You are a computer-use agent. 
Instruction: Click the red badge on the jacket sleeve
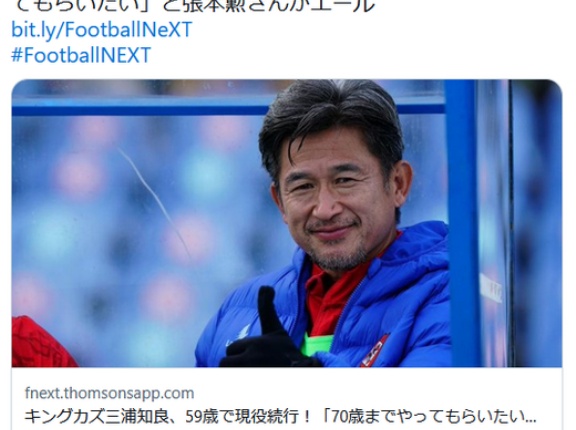(x=375, y=351)
